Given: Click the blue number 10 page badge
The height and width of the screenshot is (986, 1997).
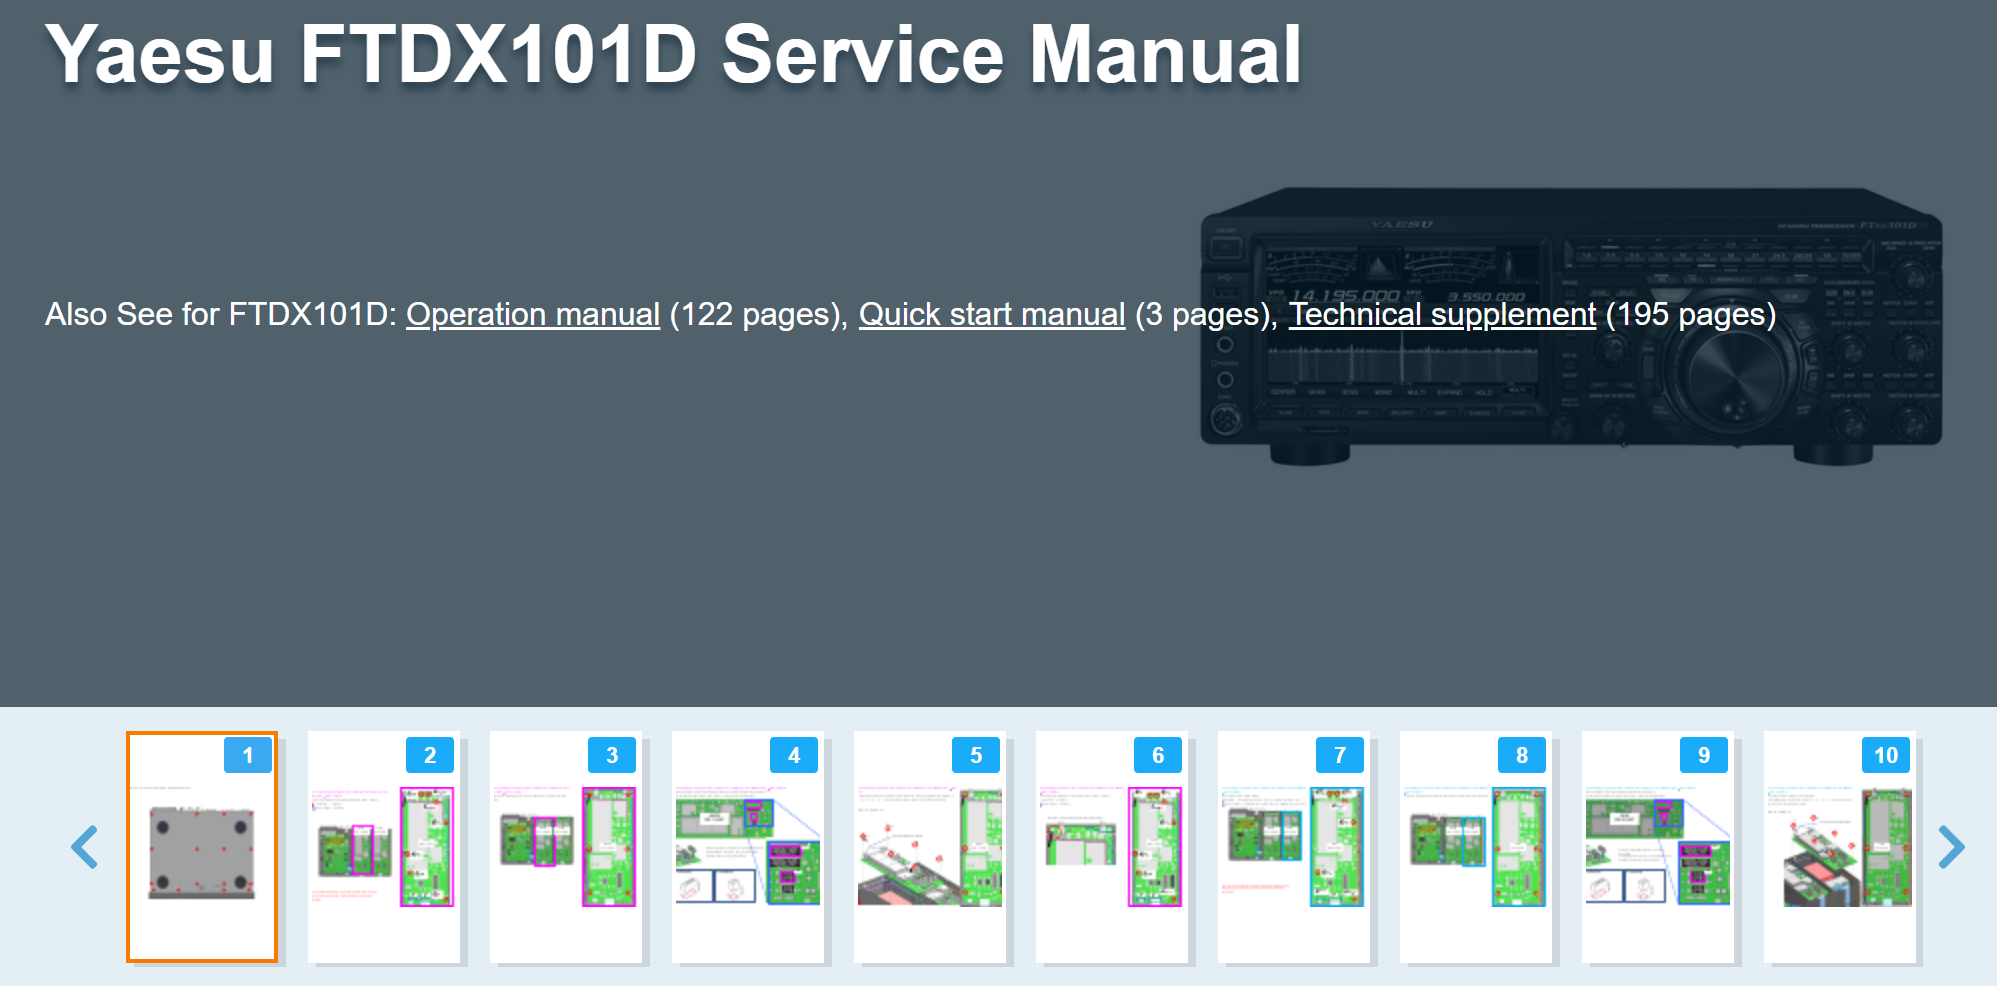Looking at the screenshot, I should (x=1885, y=755).
